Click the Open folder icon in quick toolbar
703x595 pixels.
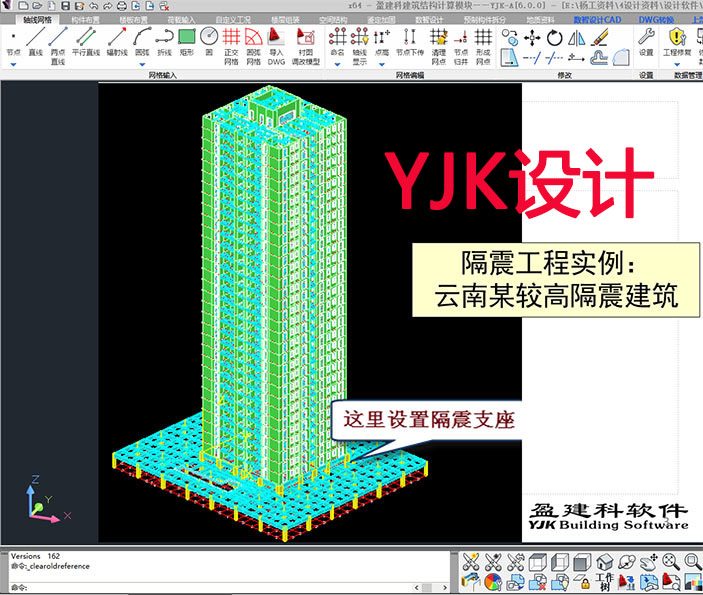(x=37, y=6)
